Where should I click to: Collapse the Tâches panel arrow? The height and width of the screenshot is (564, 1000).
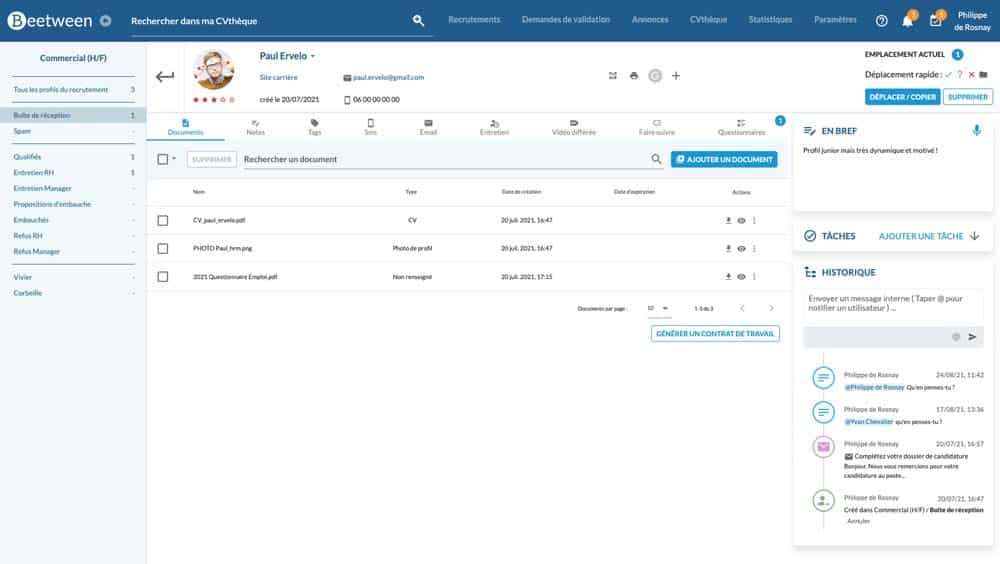pos(974,235)
